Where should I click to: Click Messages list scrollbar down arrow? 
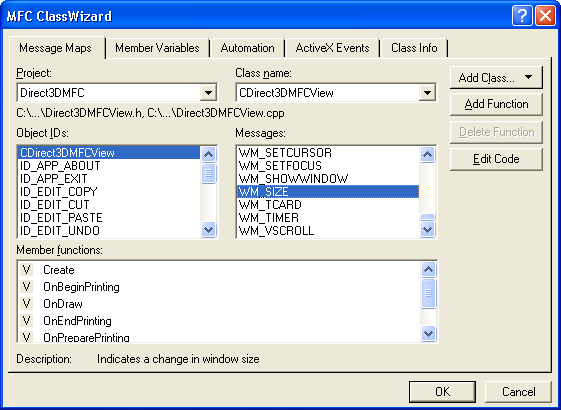(428, 229)
